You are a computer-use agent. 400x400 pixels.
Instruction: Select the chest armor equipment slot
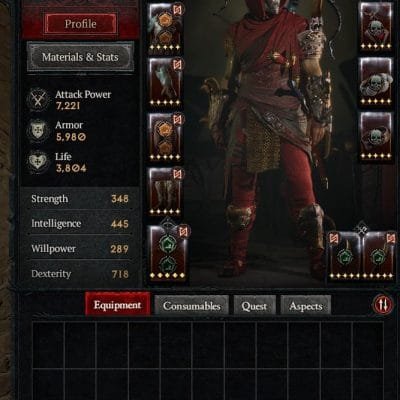click(165, 83)
